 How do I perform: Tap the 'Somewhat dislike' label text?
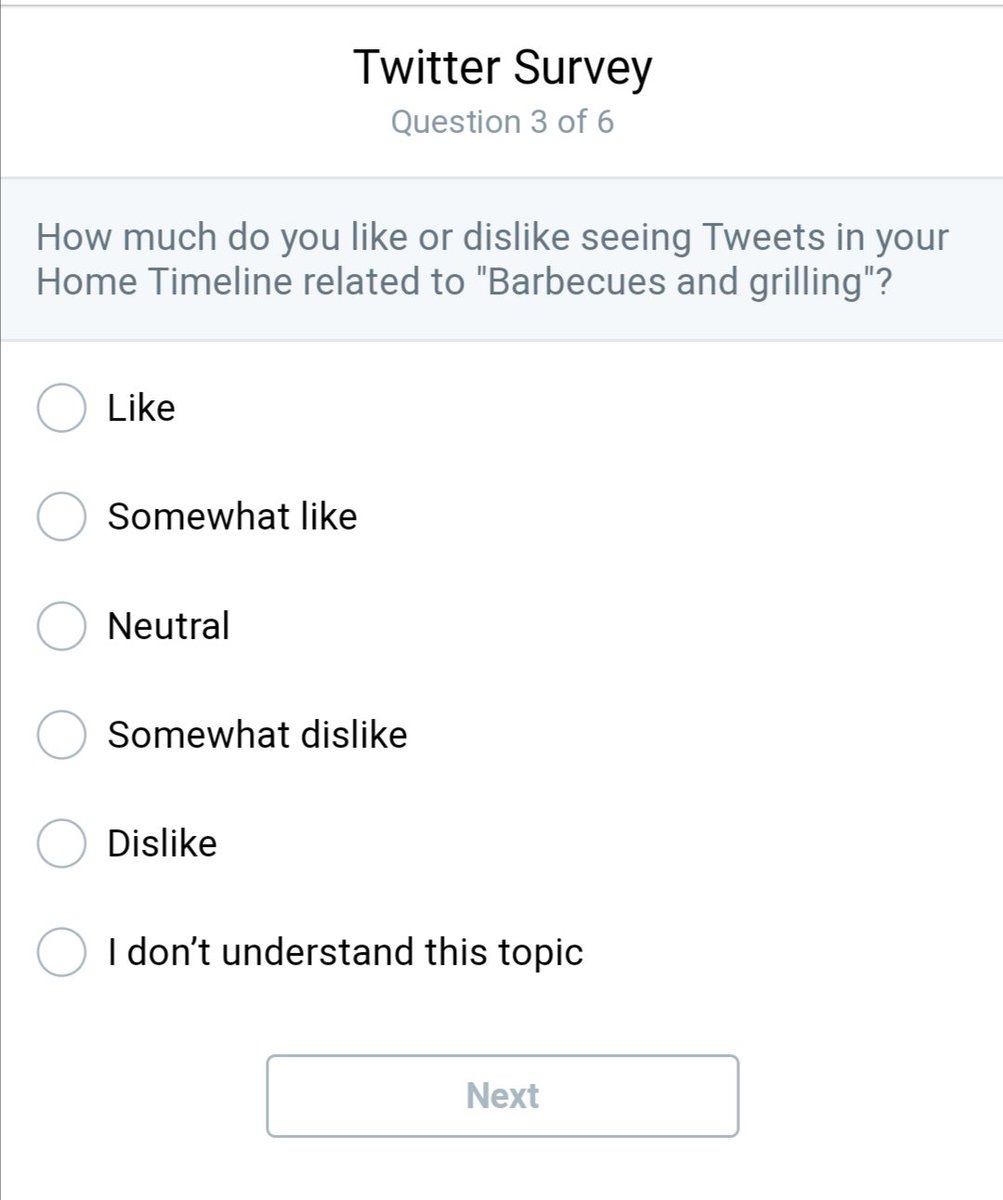[257, 735]
